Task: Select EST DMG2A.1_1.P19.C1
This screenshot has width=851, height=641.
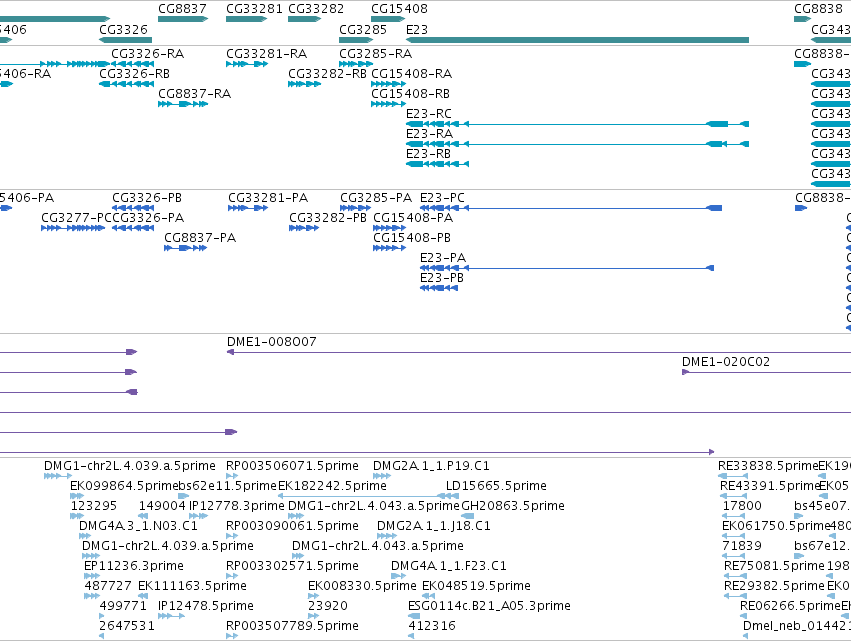Action: point(382,476)
